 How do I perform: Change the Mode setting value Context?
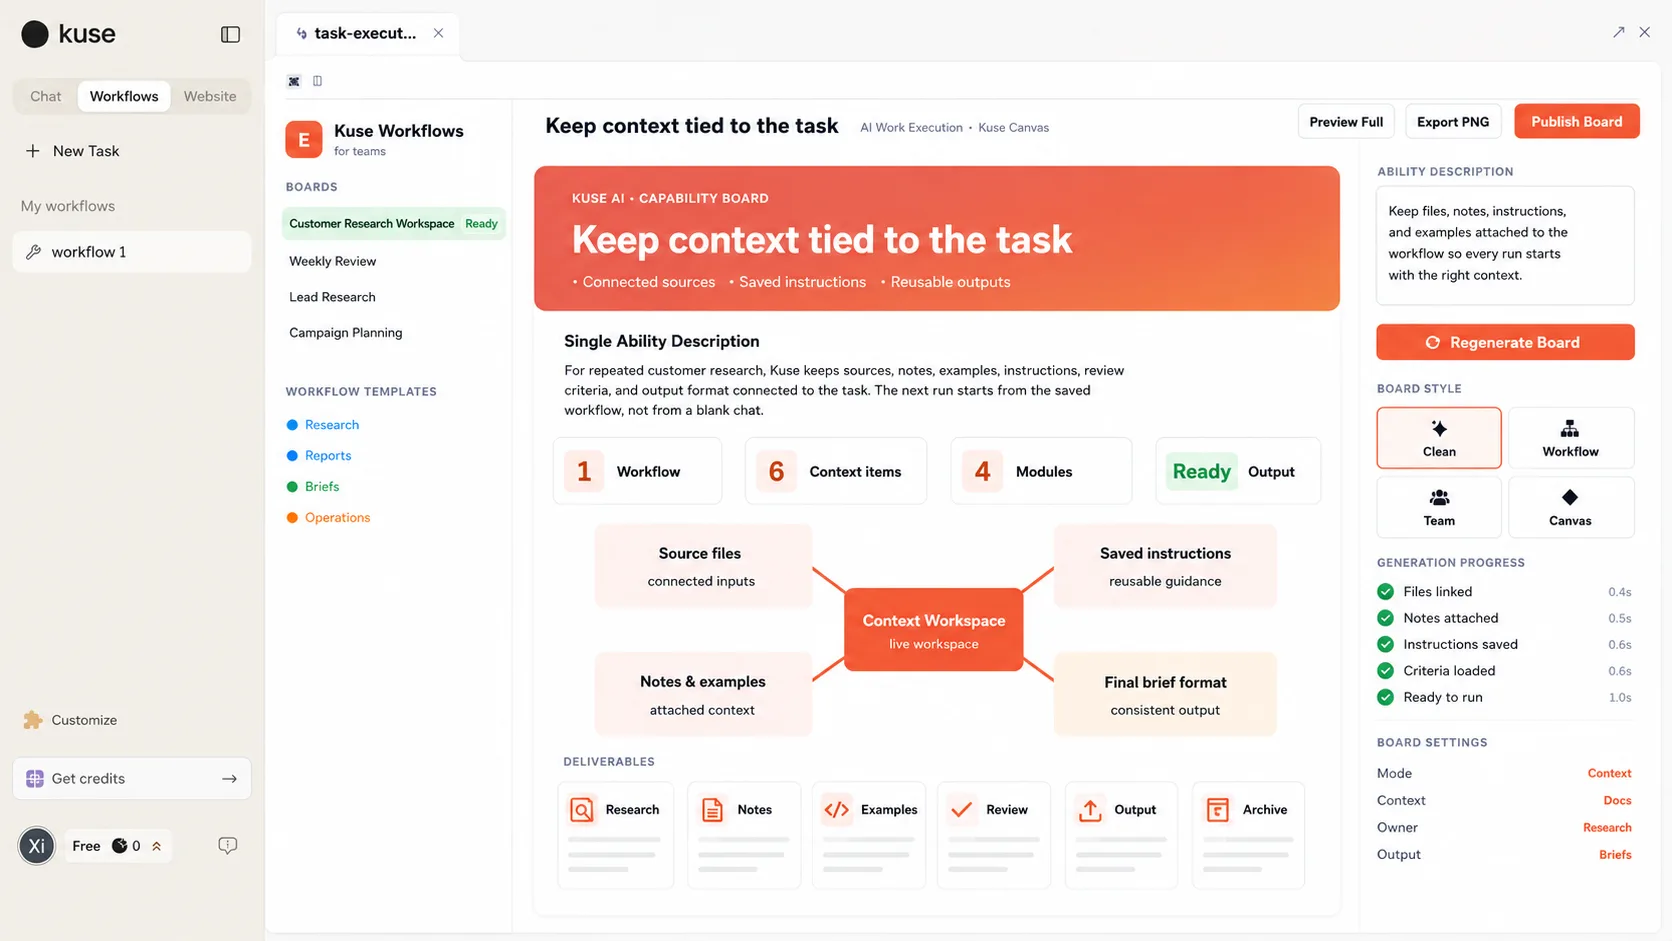[1609, 774]
